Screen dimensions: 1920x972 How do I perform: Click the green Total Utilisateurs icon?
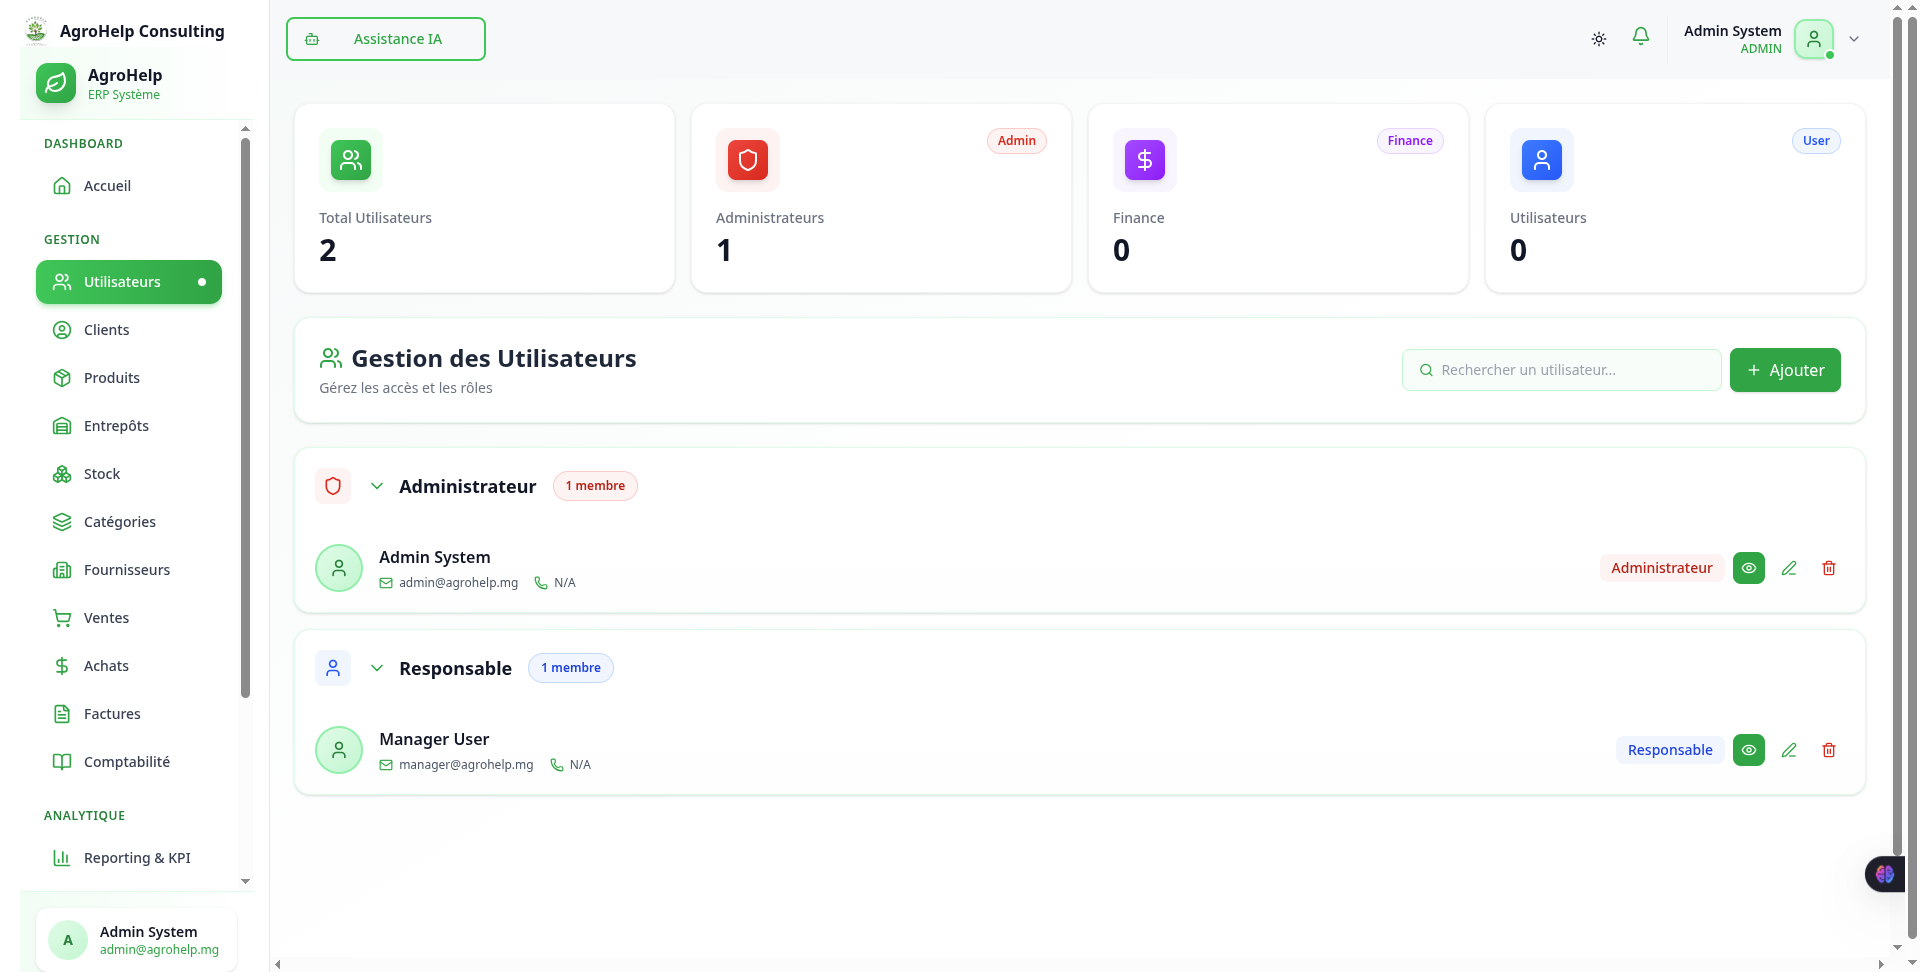click(351, 160)
